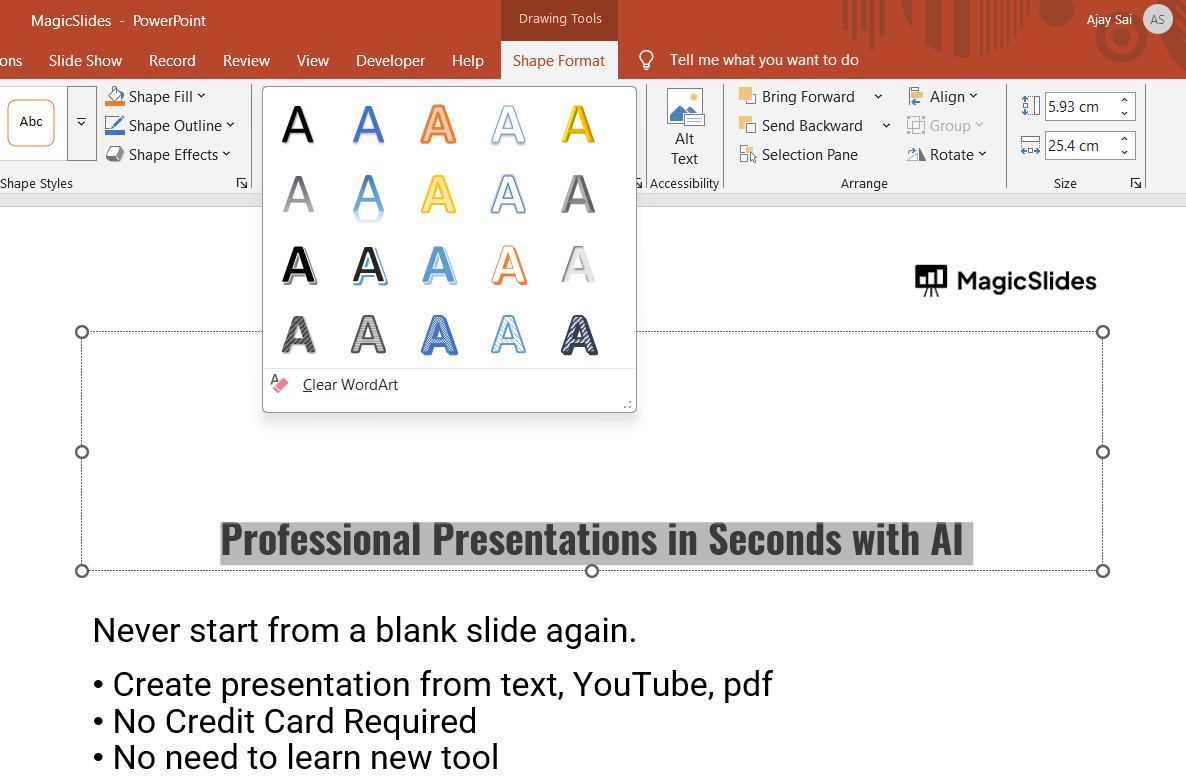Click Bring Forward button
The height and width of the screenshot is (781, 1186).
tap(798, 97)
